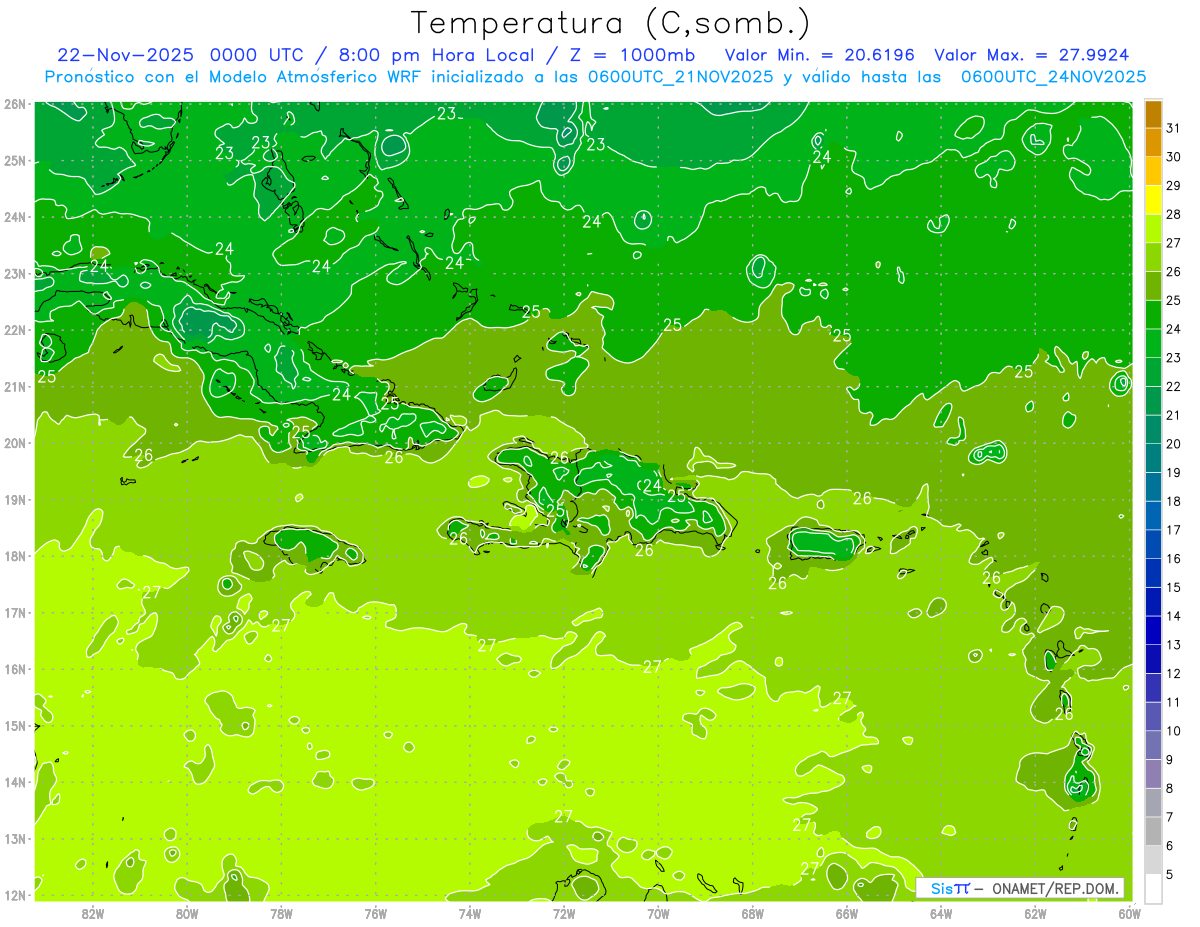Viewport: 1200px width, 927px height.
Task: Click the colorbar legend value 28
Action: 1173,214
